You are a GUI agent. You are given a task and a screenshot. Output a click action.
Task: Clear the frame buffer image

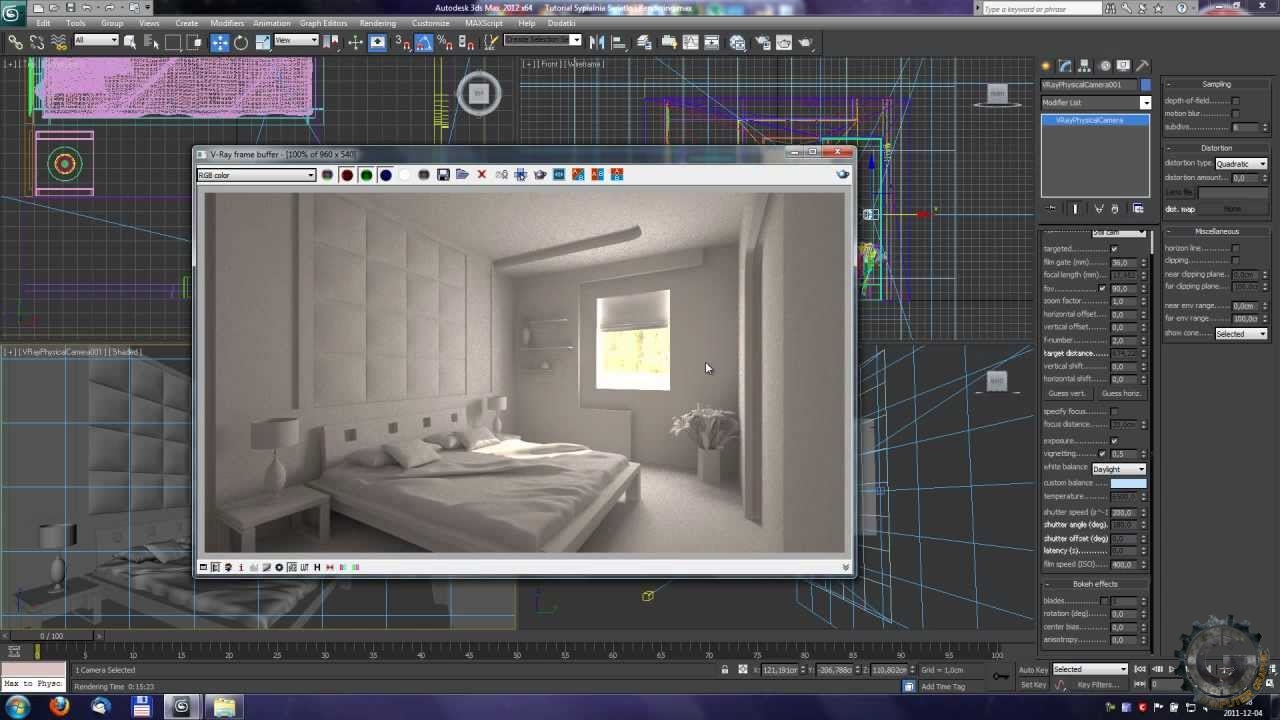[x=481, y=175]
